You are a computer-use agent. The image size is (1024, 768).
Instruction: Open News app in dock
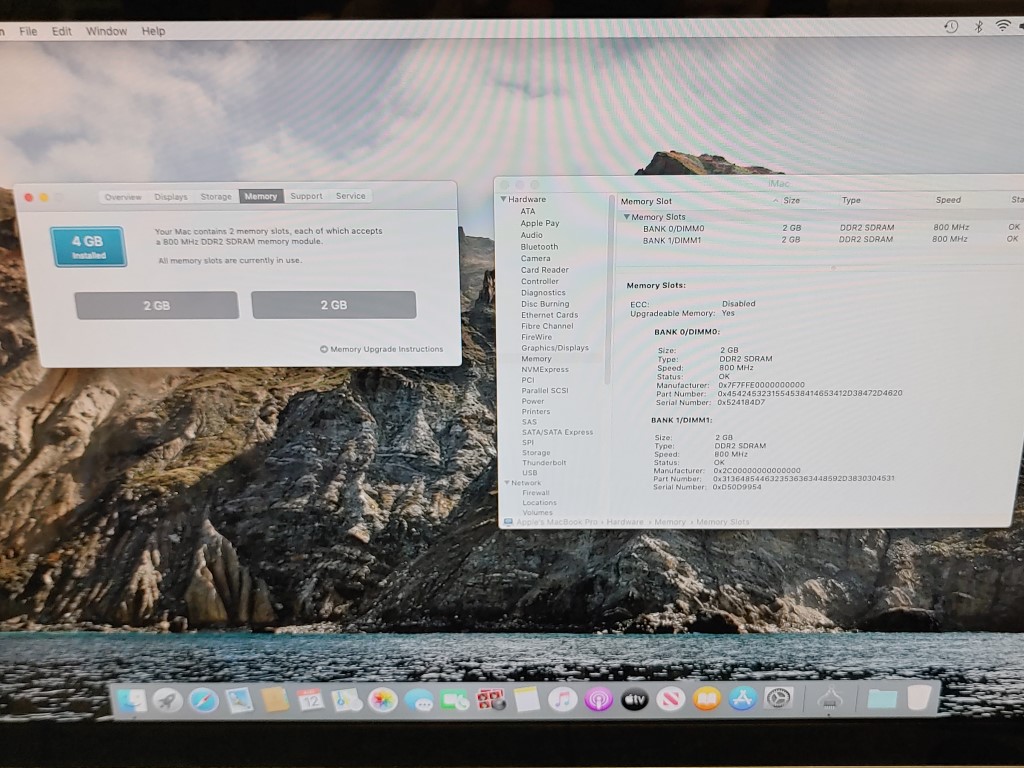coord(670,699)
